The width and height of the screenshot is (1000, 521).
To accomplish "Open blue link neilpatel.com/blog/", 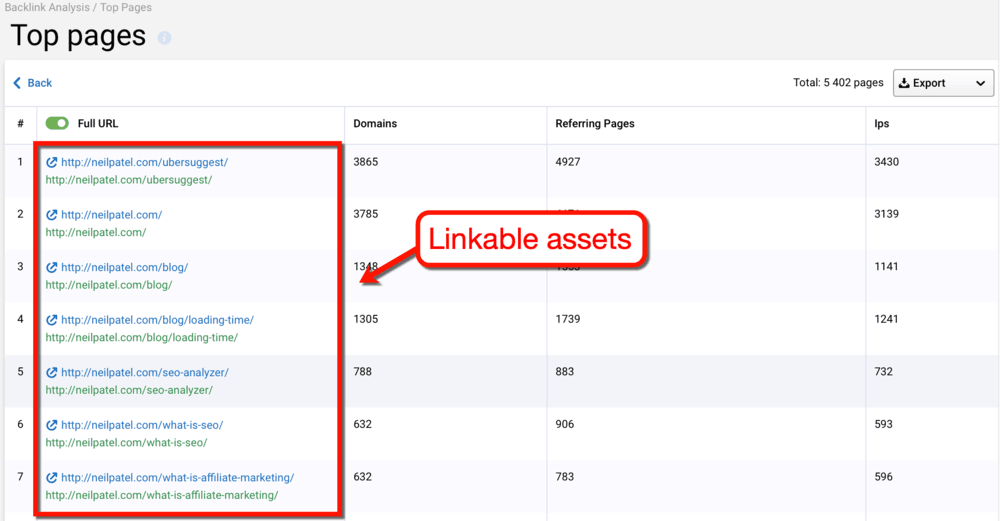I will click(x=124, y=267).
